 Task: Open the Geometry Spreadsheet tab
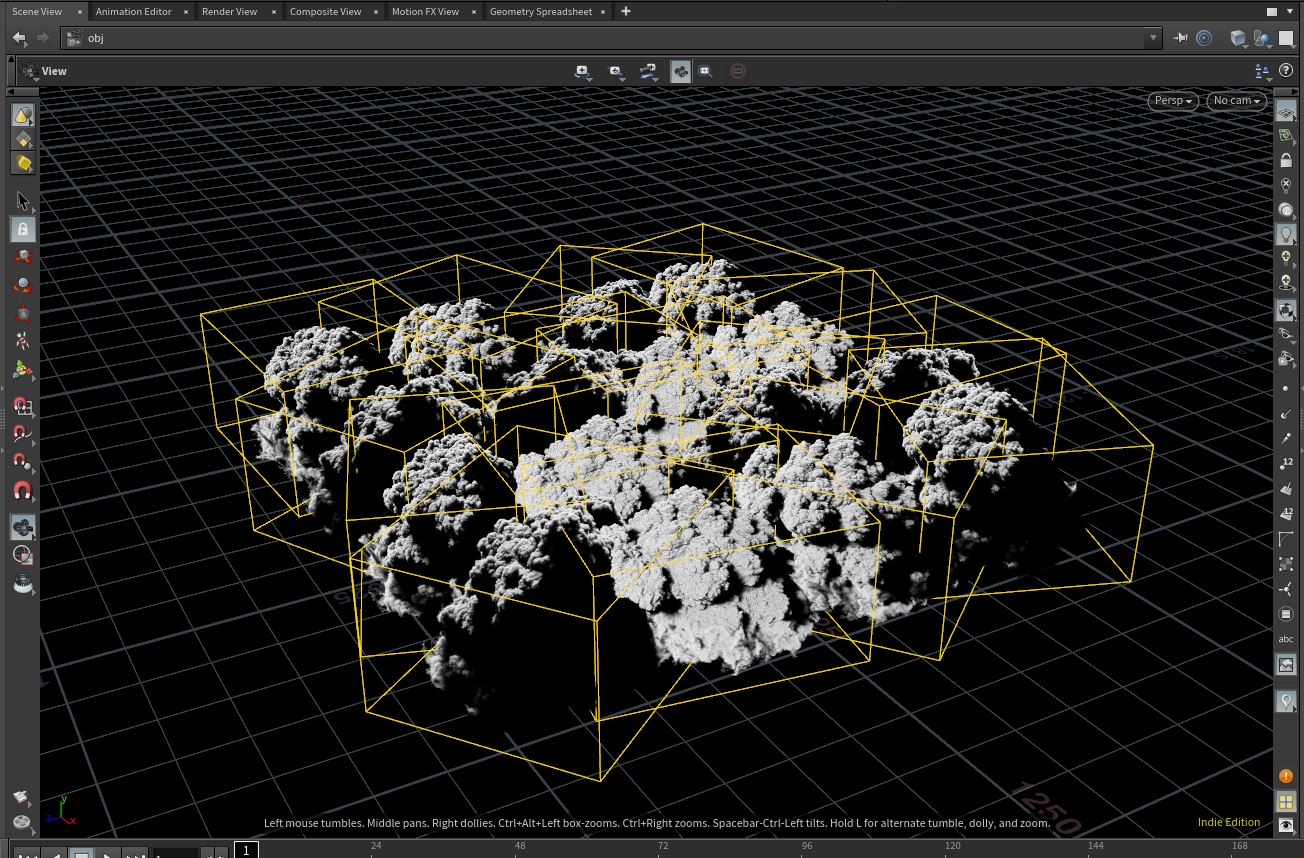(x=540, y=12)
